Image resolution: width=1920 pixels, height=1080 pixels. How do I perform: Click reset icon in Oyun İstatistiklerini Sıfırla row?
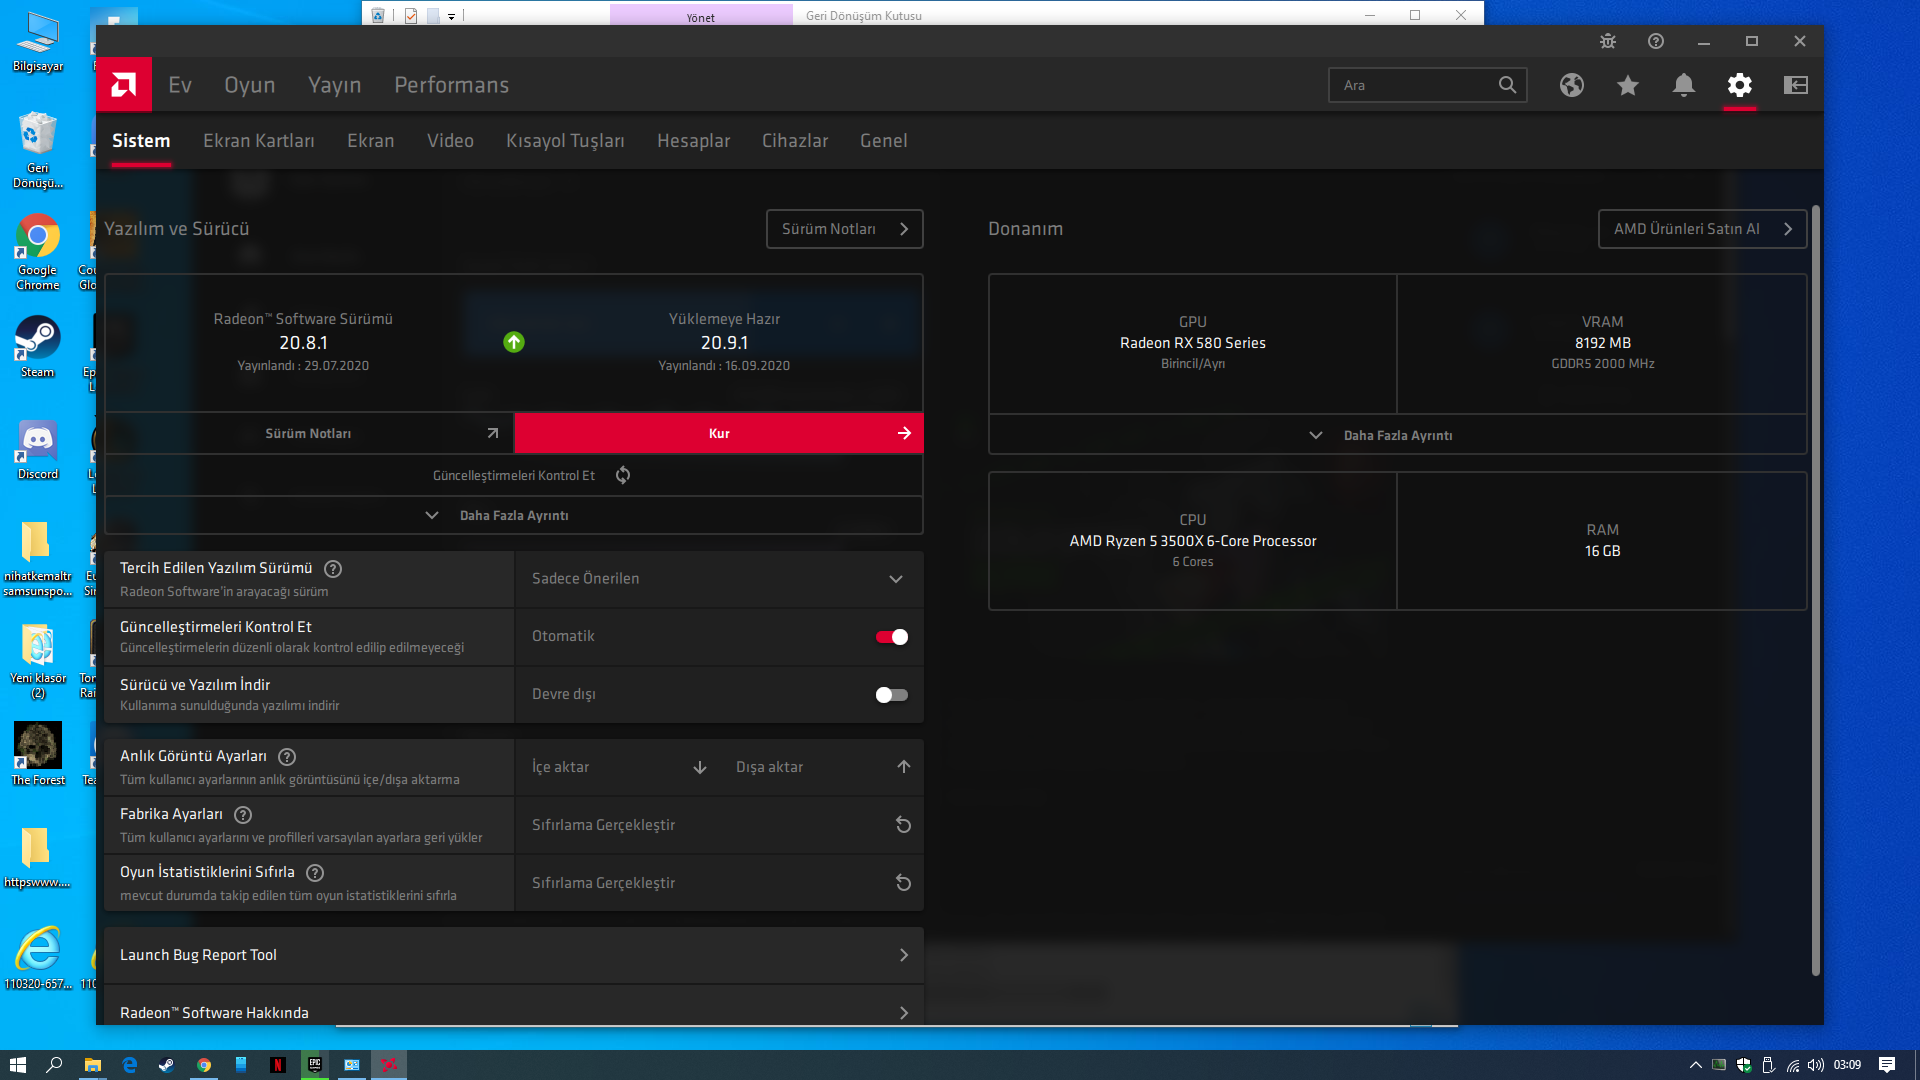click(x=903, y=883)
